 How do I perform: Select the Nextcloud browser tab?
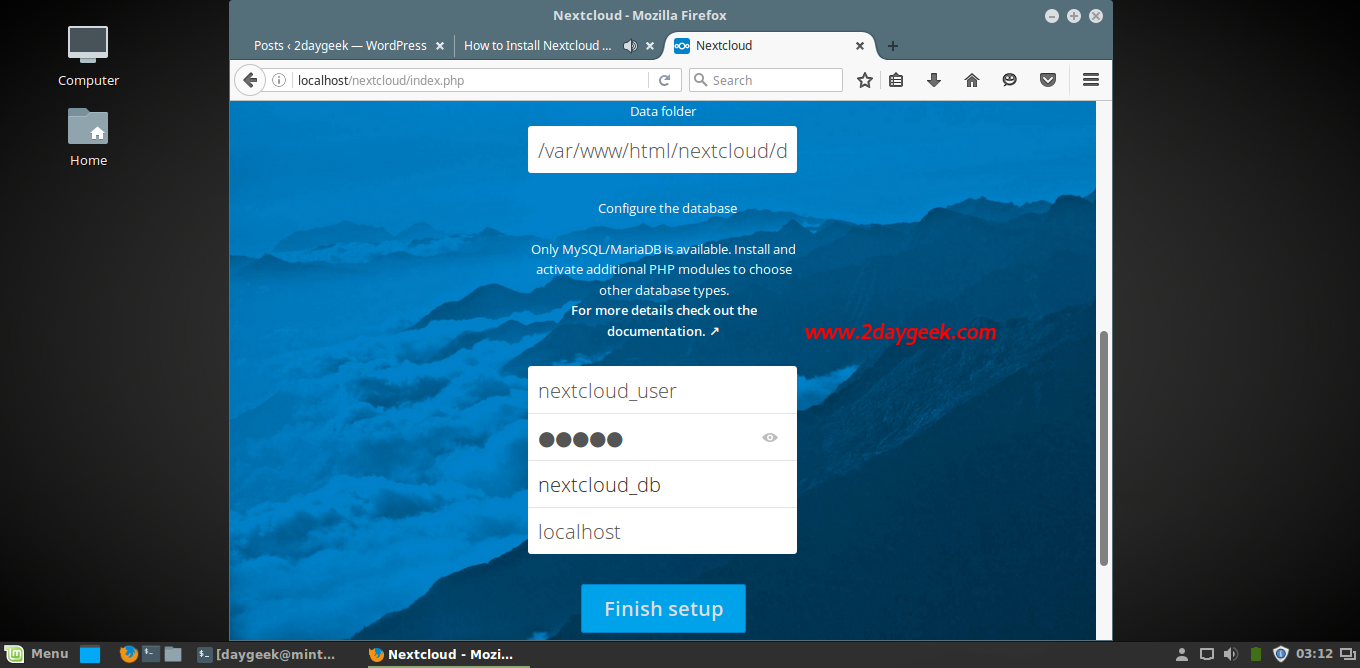(x=769, y=46)
